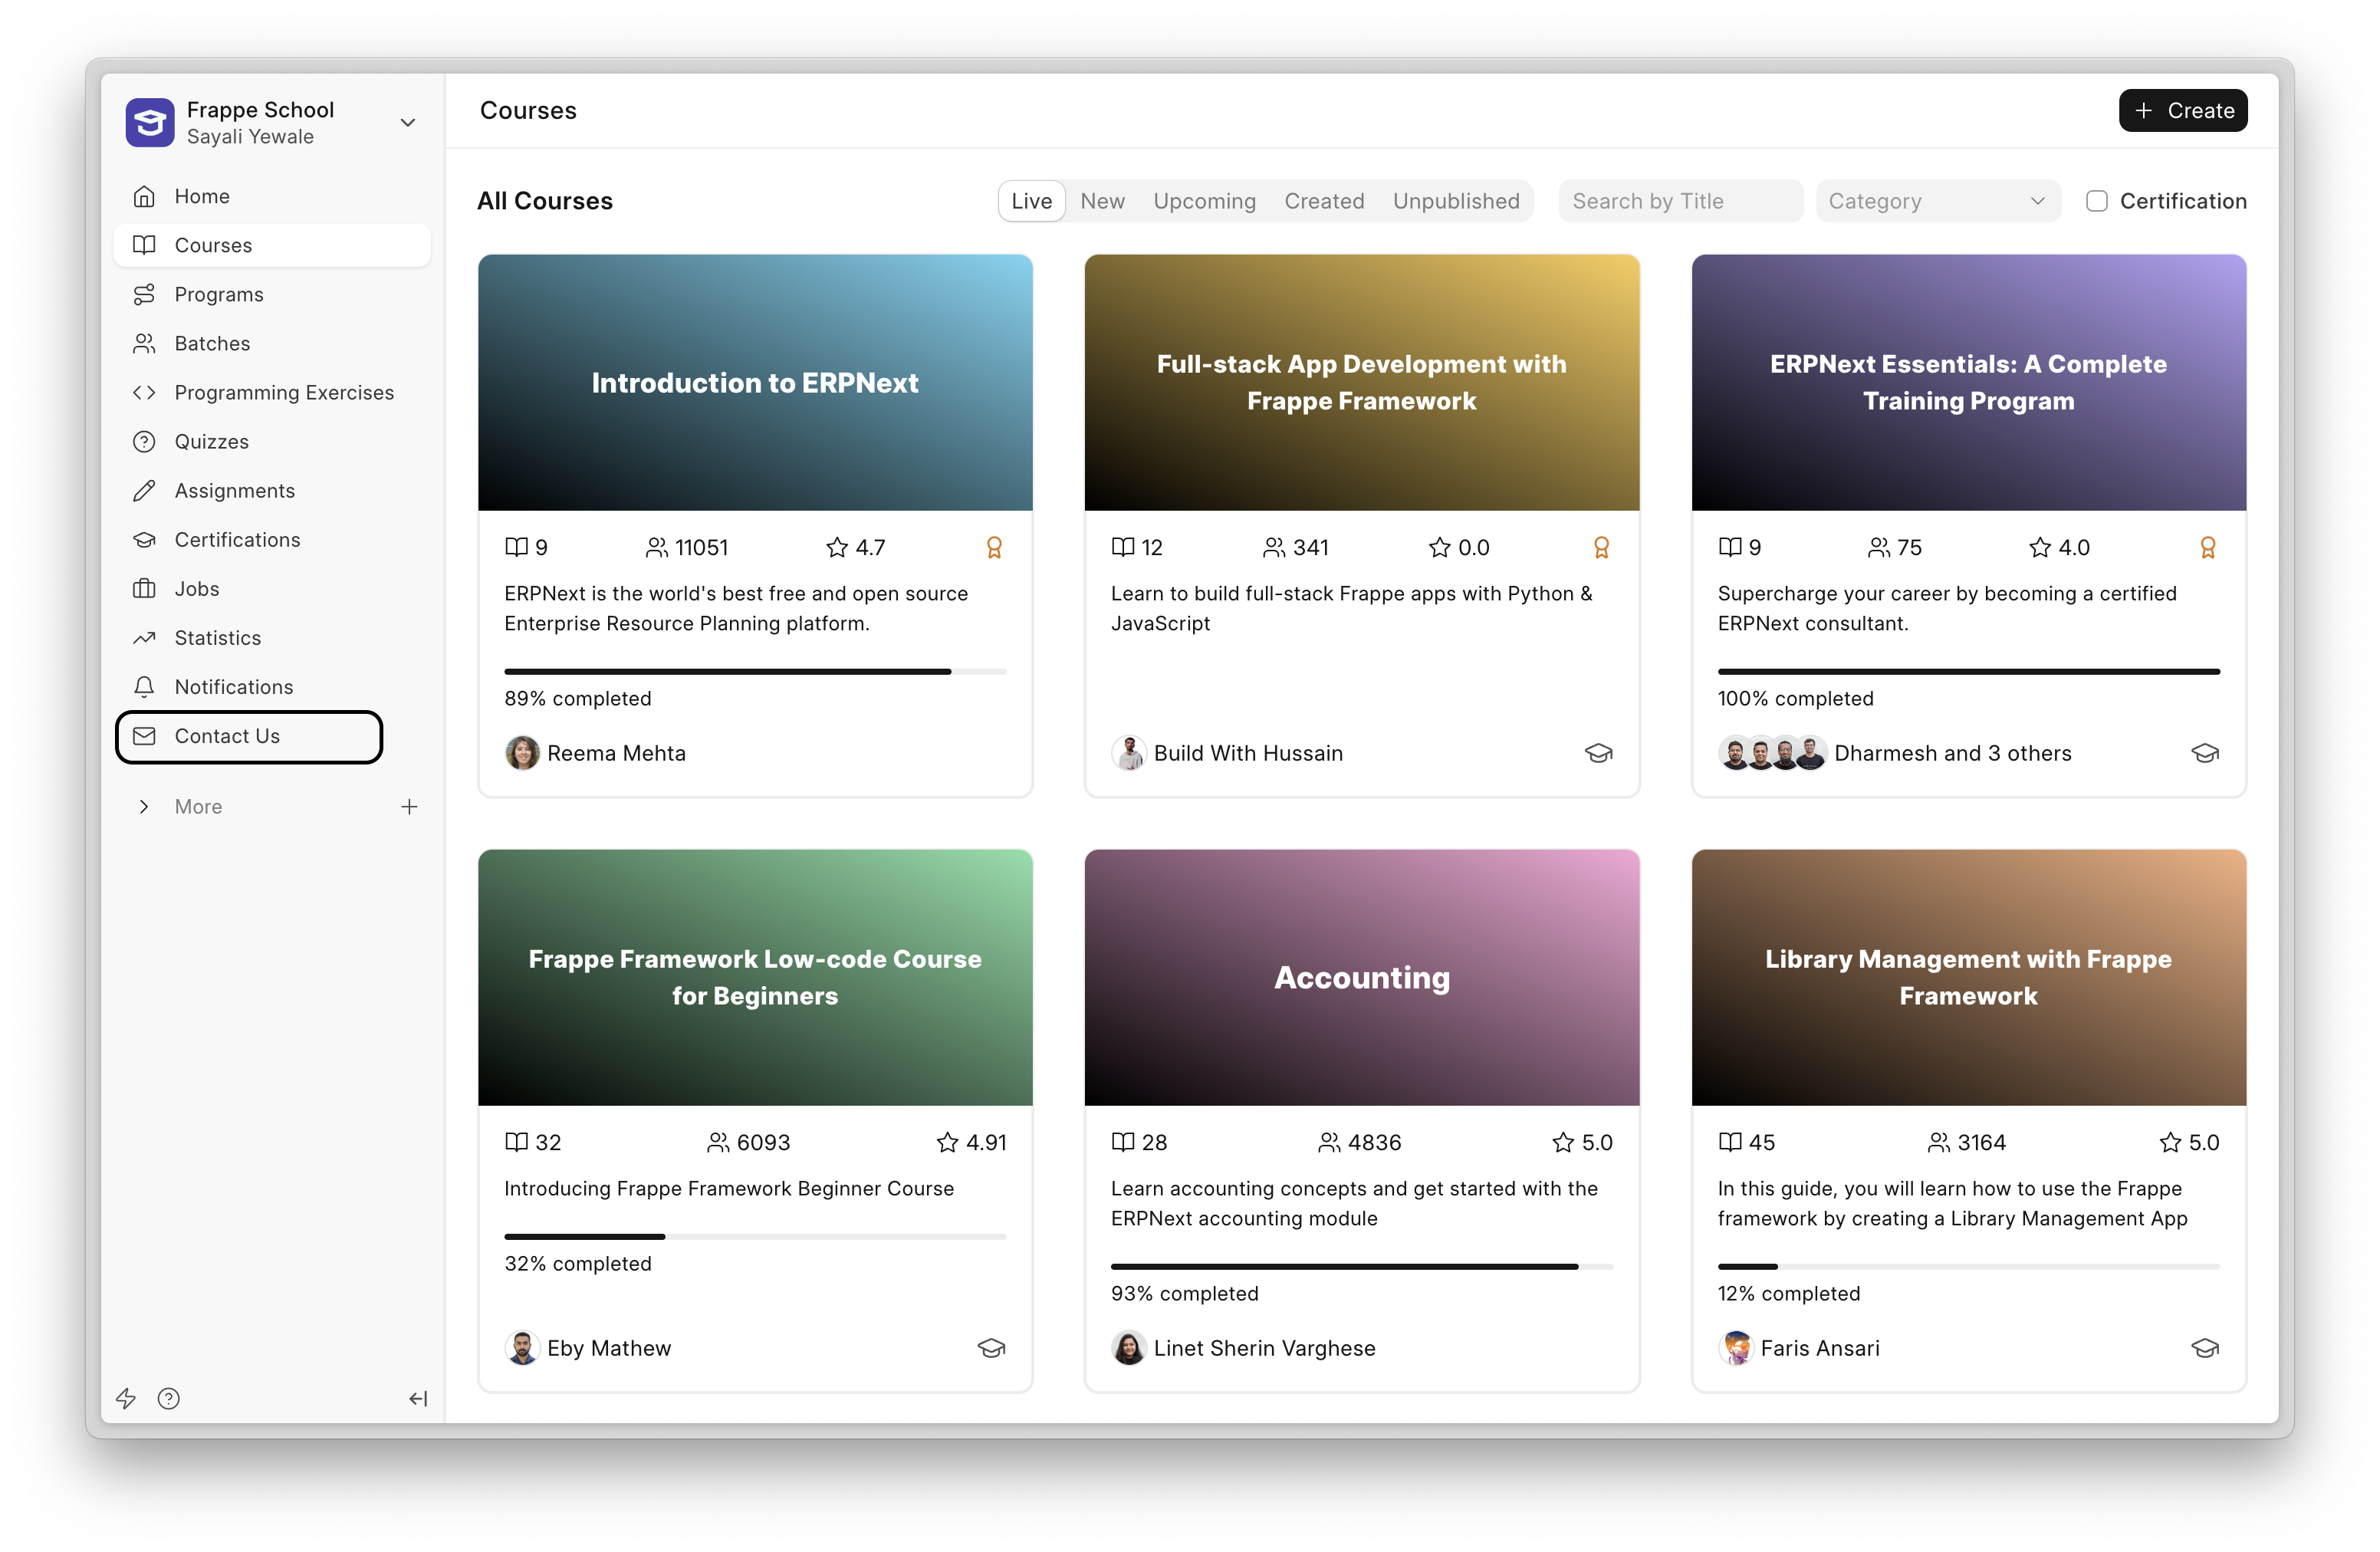Open the help question mark icon

coord(169,1398)
